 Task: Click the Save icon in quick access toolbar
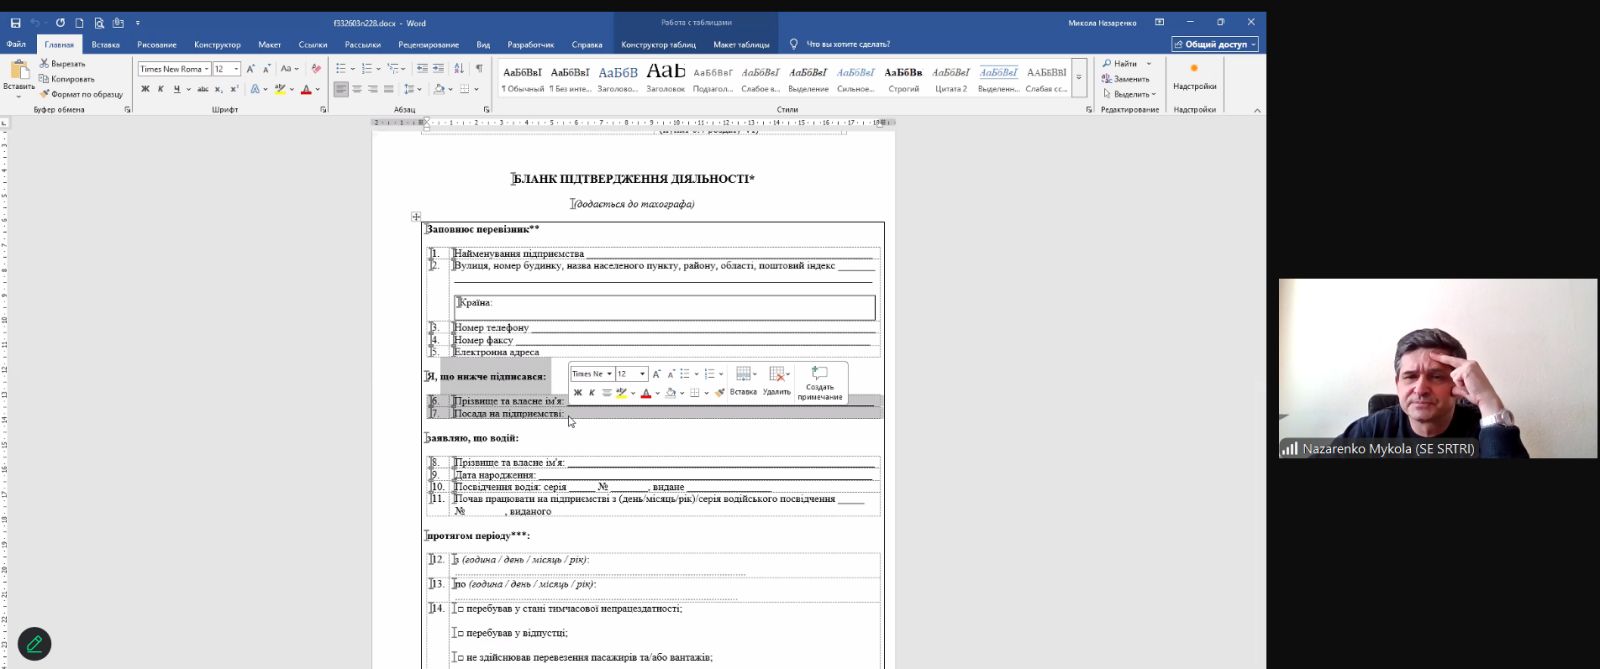(15, 23)
